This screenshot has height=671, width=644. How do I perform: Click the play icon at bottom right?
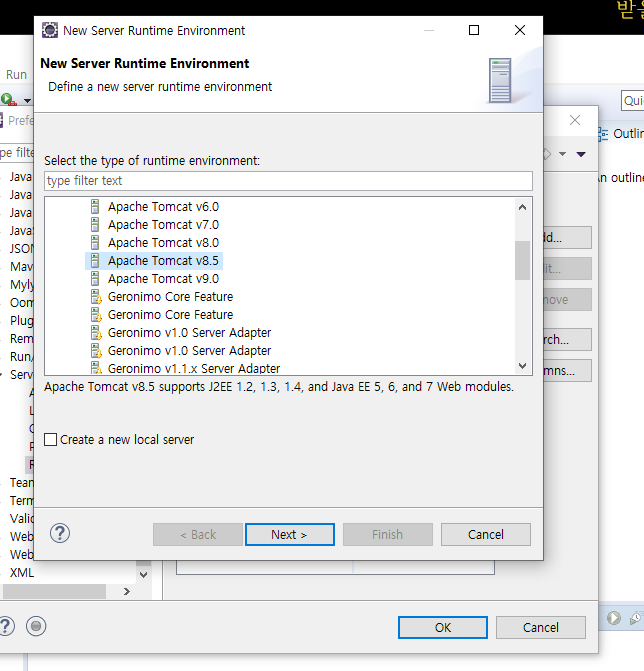coord(614,618)
